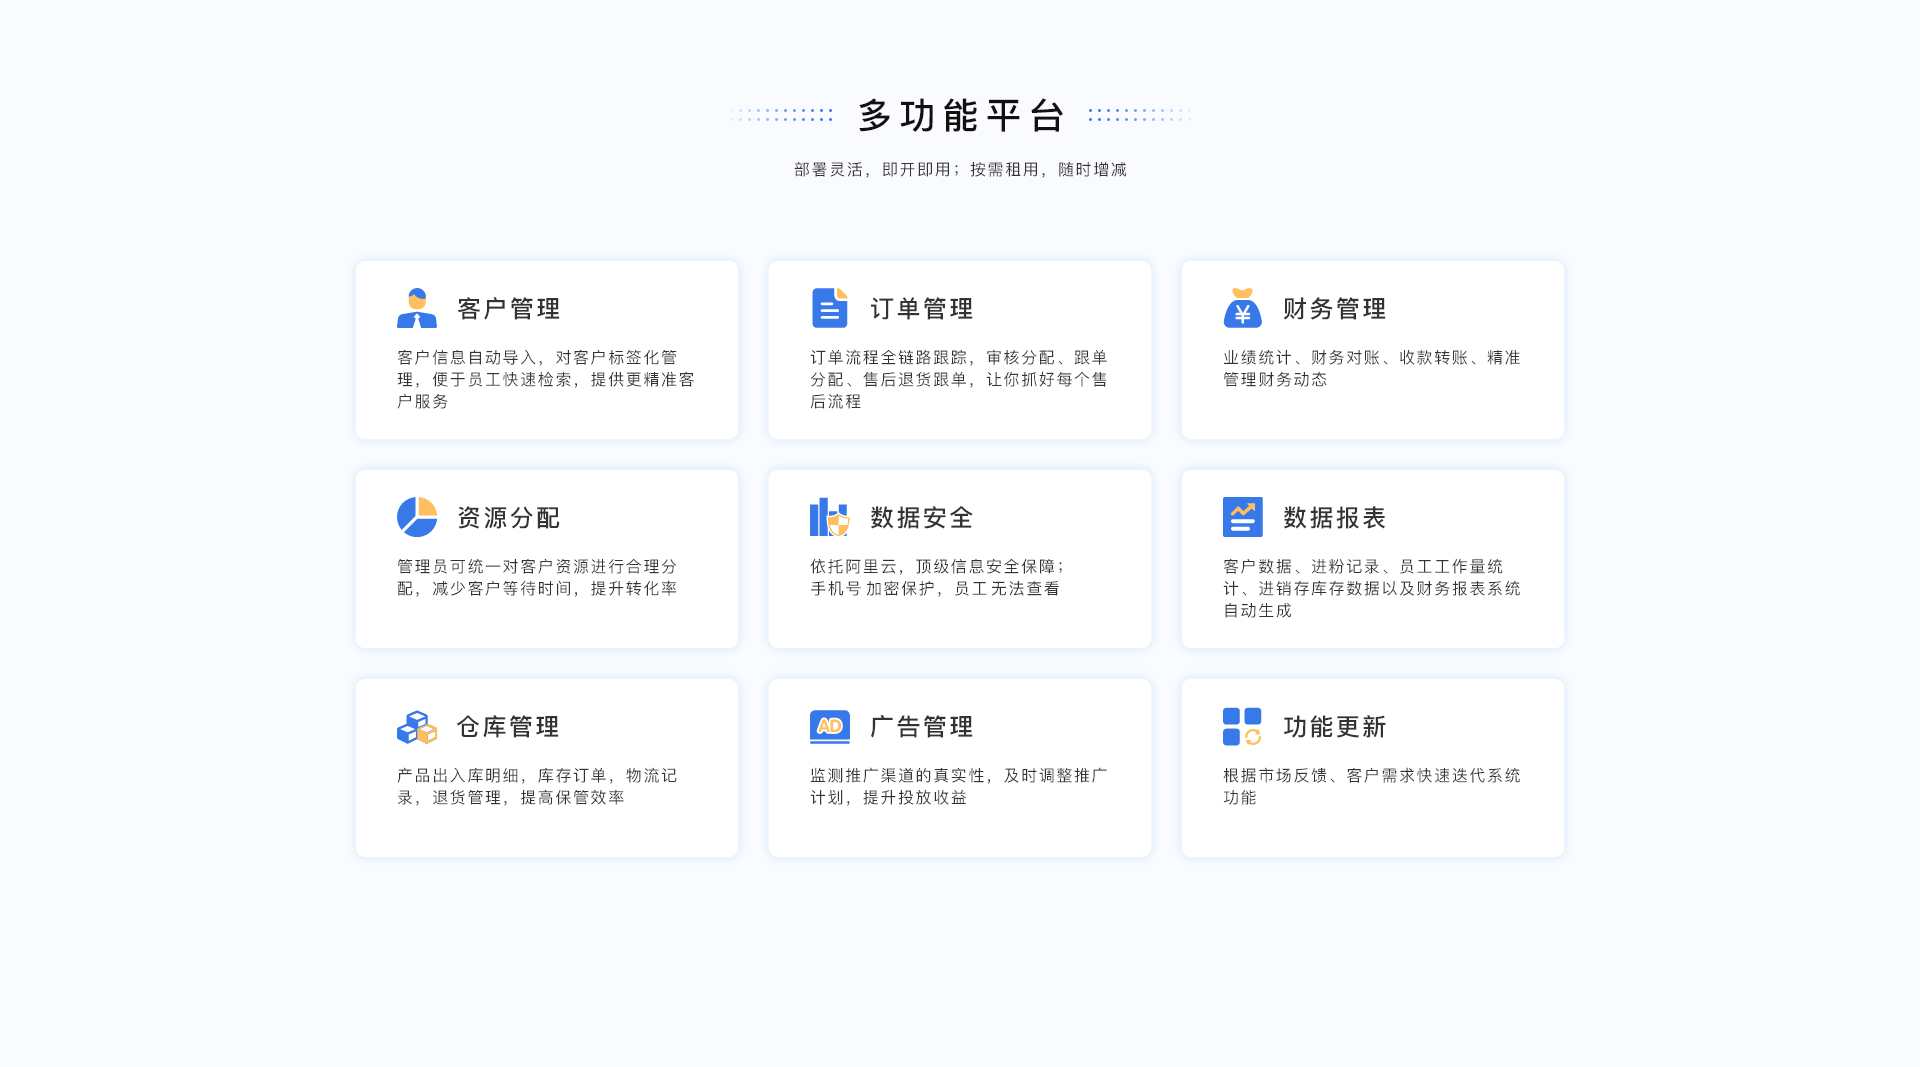Select the 仓库管理 boxes icon
The image size is (1920, 1067).
(416, 727)
